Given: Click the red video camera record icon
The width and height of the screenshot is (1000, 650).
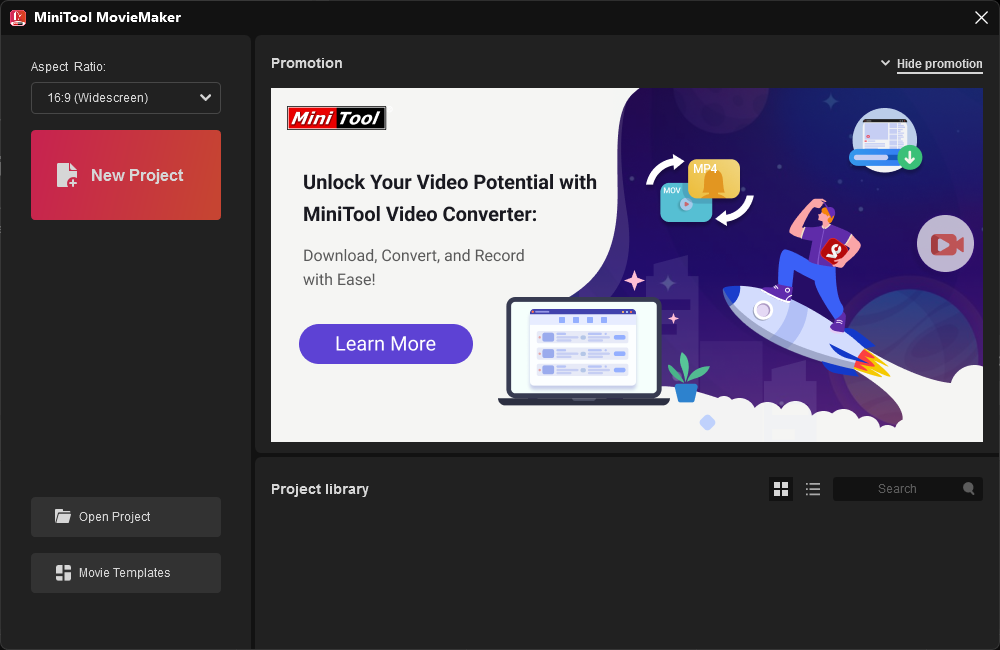Looking at the screenshot, I should (945, 244).
